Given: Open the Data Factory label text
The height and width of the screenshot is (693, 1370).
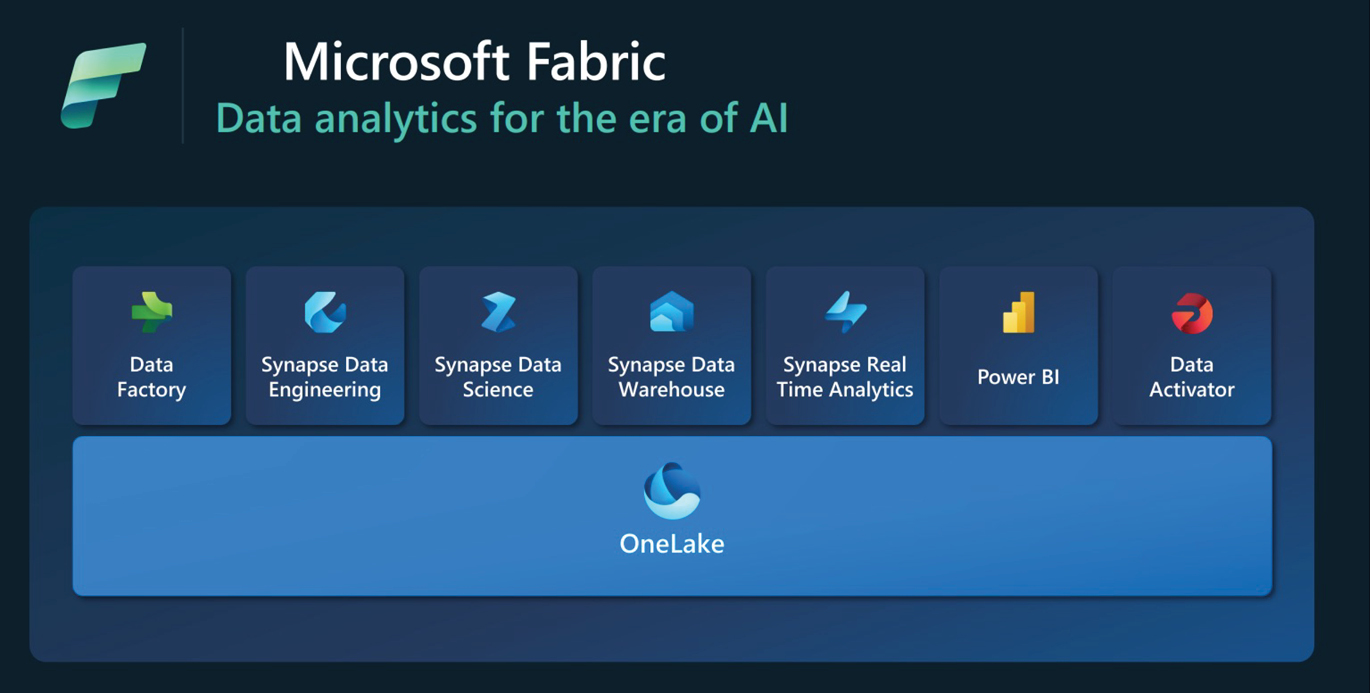Looking at the screenshot, I should coord(152,377).
